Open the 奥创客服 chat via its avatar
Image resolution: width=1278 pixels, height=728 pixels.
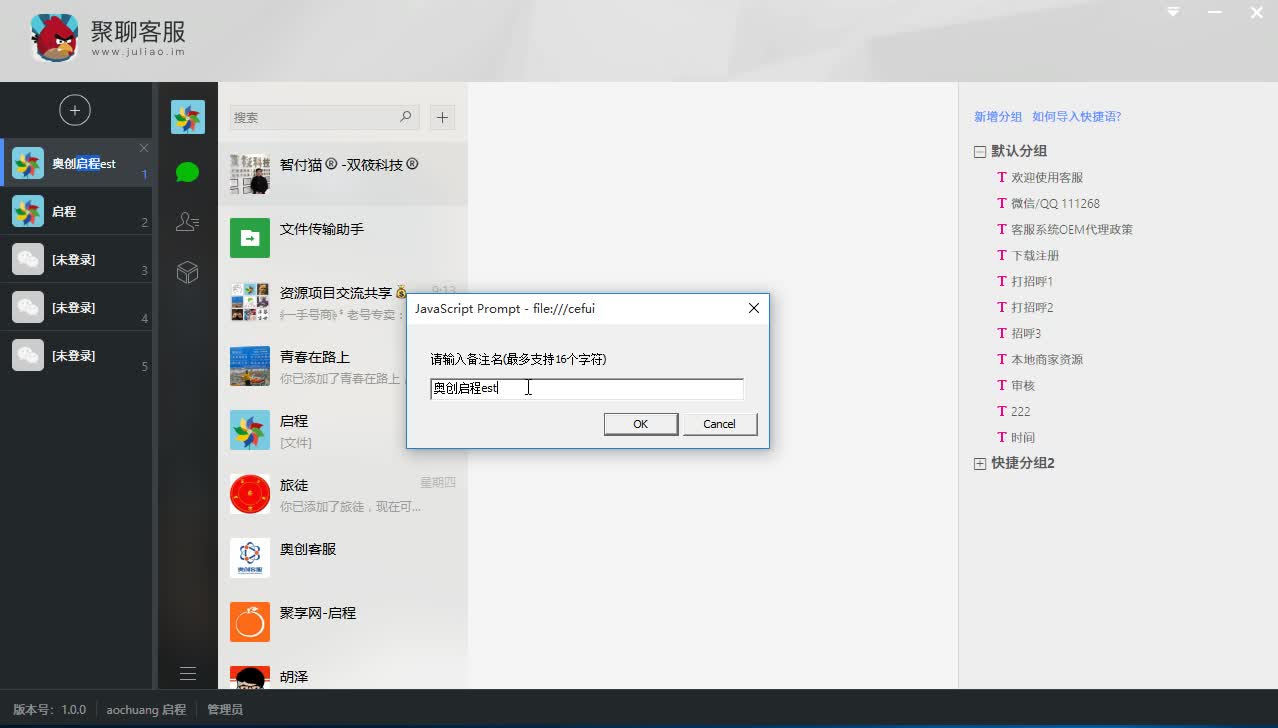249,558
